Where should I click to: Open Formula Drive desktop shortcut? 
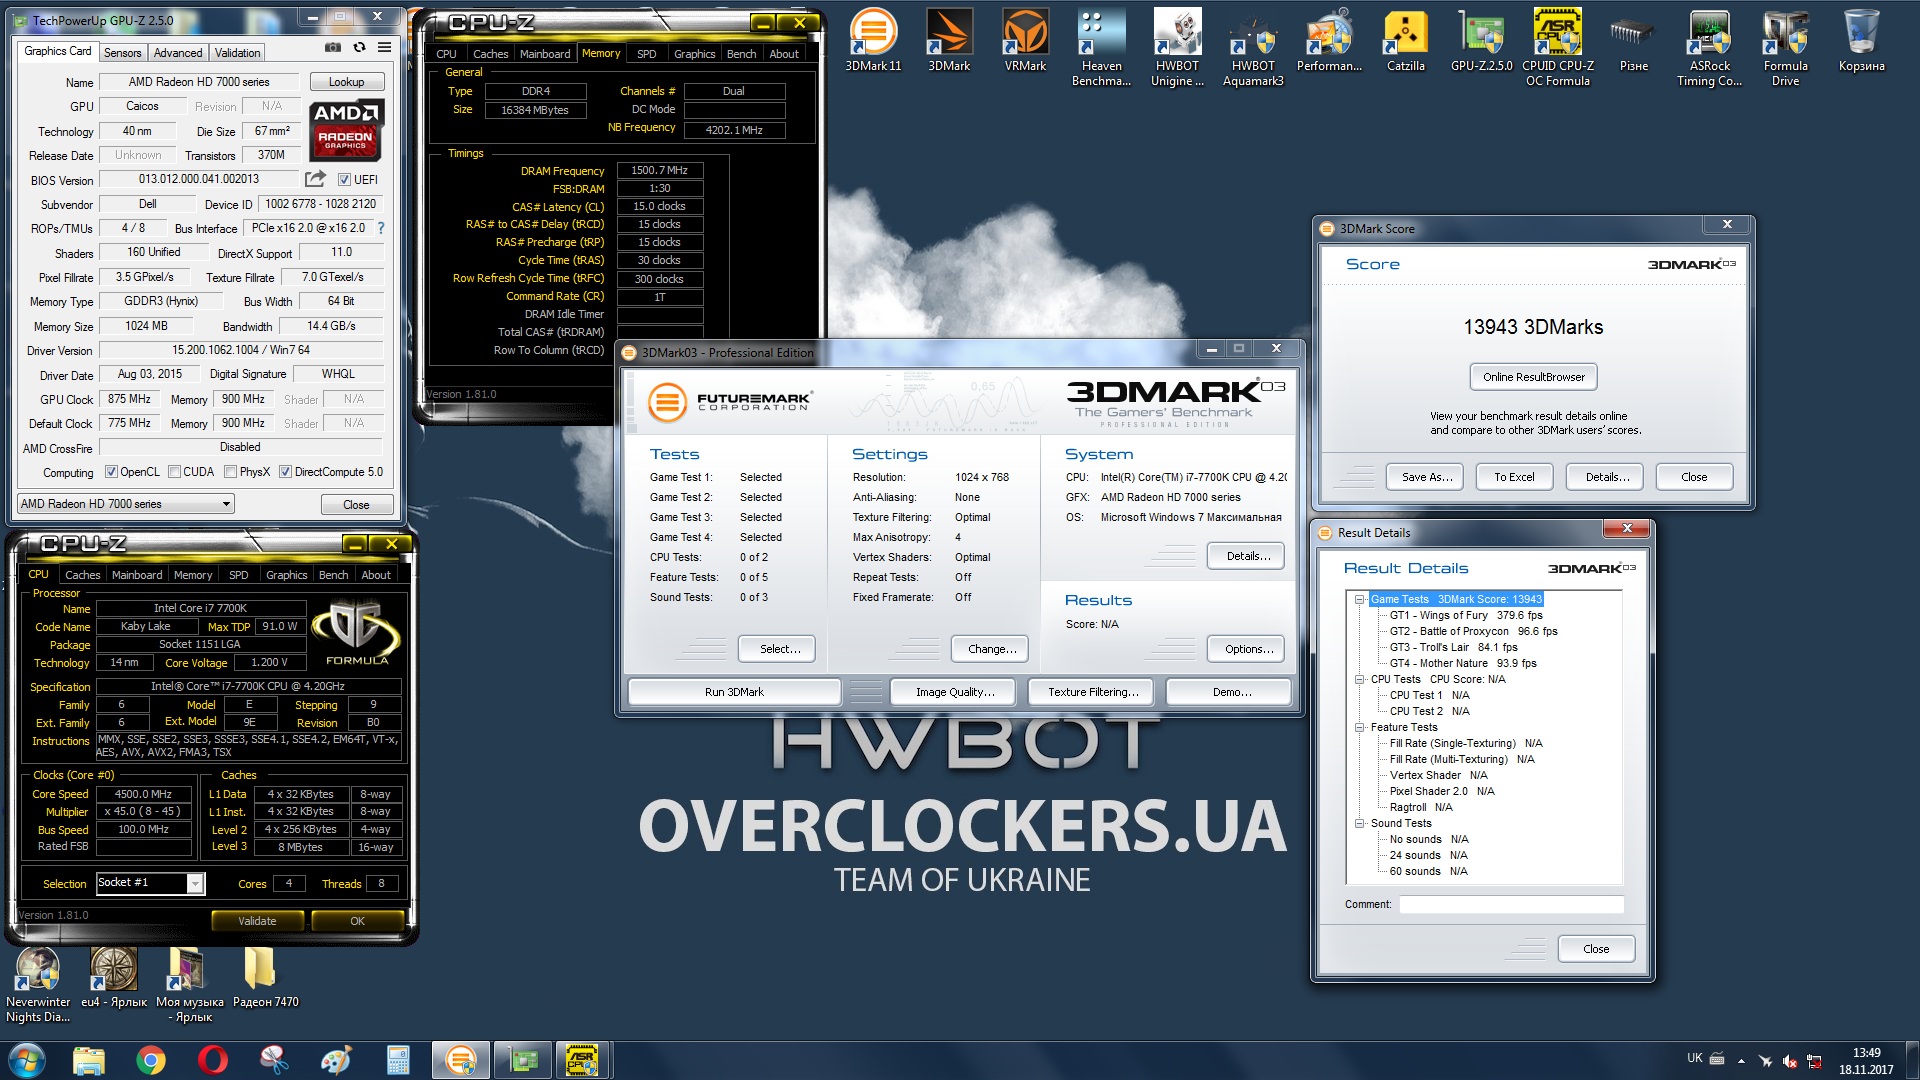(x=1785, y=48)
